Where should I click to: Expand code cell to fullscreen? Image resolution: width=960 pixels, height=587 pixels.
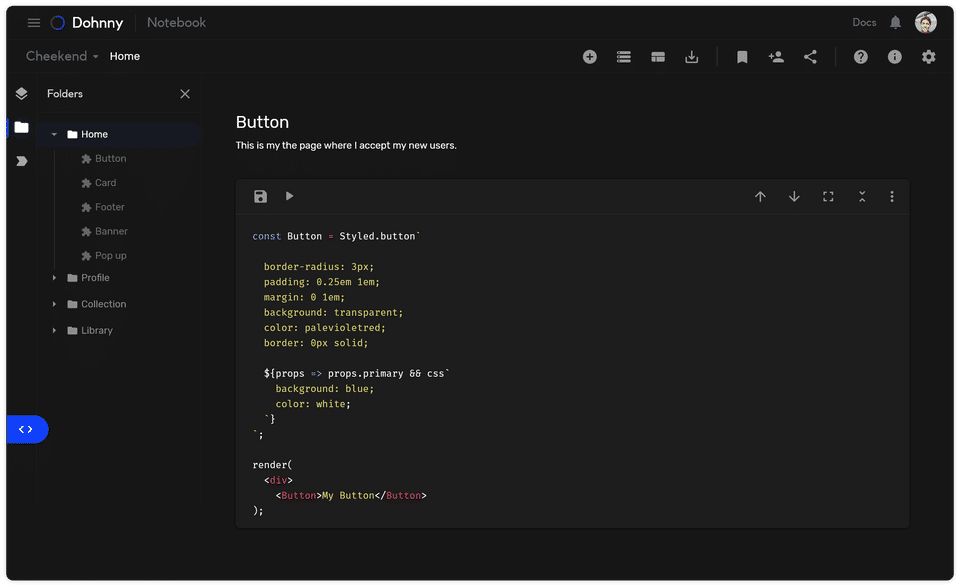click(x=828, y=197)
